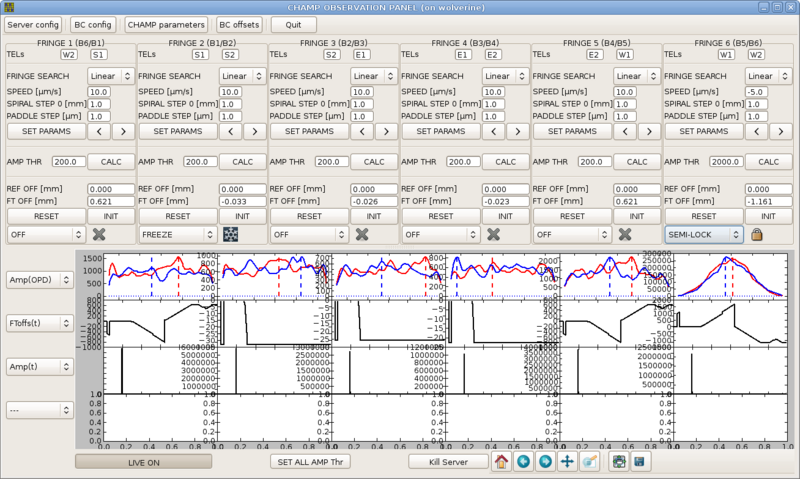This screenshot has height=479, width=800.
Task: Click the app icon in title bar
Action: tap(8, 7)
